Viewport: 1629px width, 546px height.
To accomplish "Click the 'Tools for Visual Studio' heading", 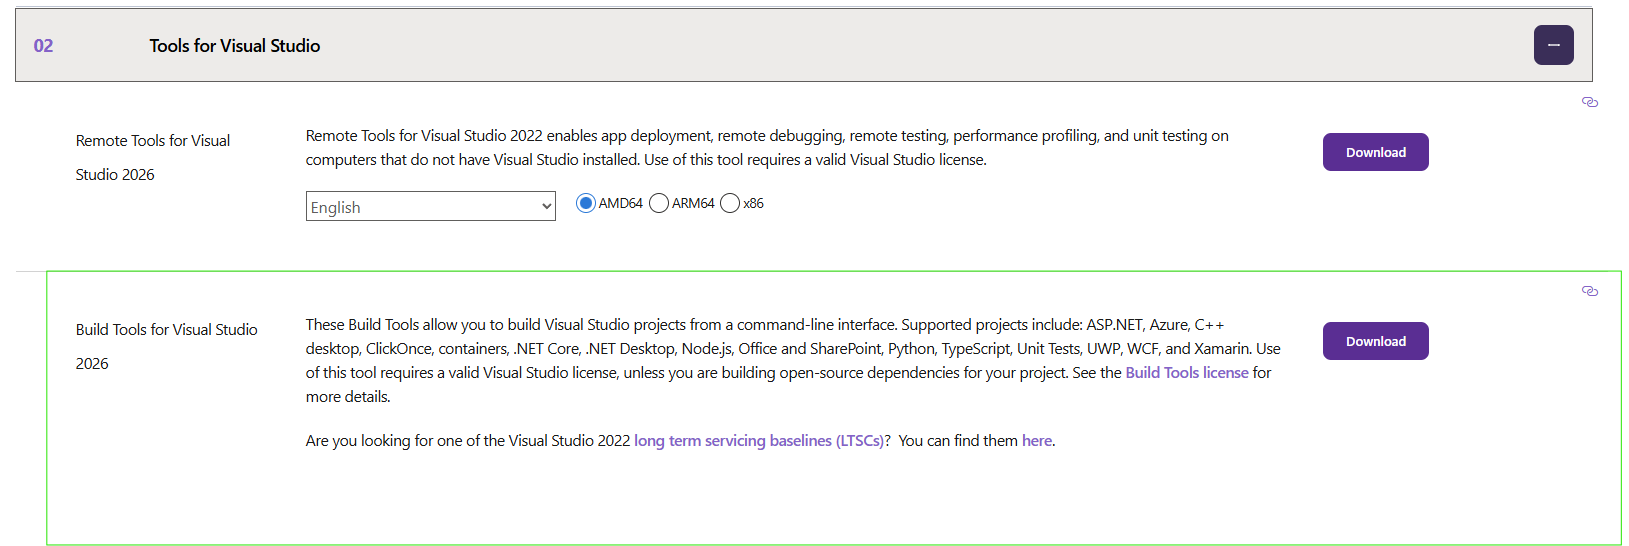I will coord(235,45).
